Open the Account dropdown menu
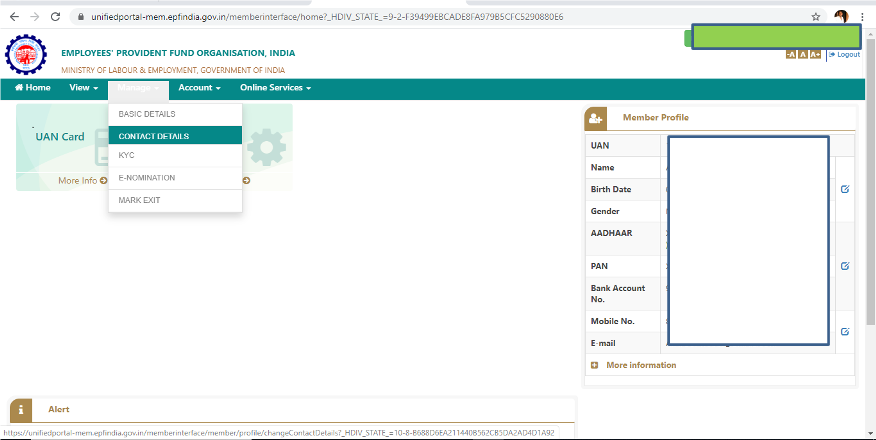The width and height of the screenshot is (876, 440). 199,88
